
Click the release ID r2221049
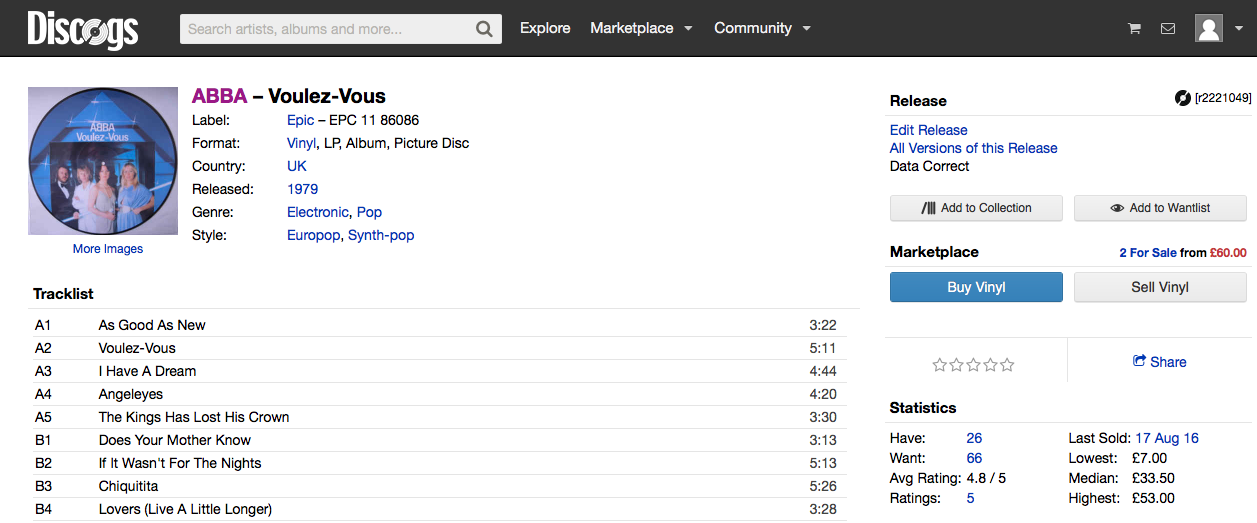[x=1222, y=98]
